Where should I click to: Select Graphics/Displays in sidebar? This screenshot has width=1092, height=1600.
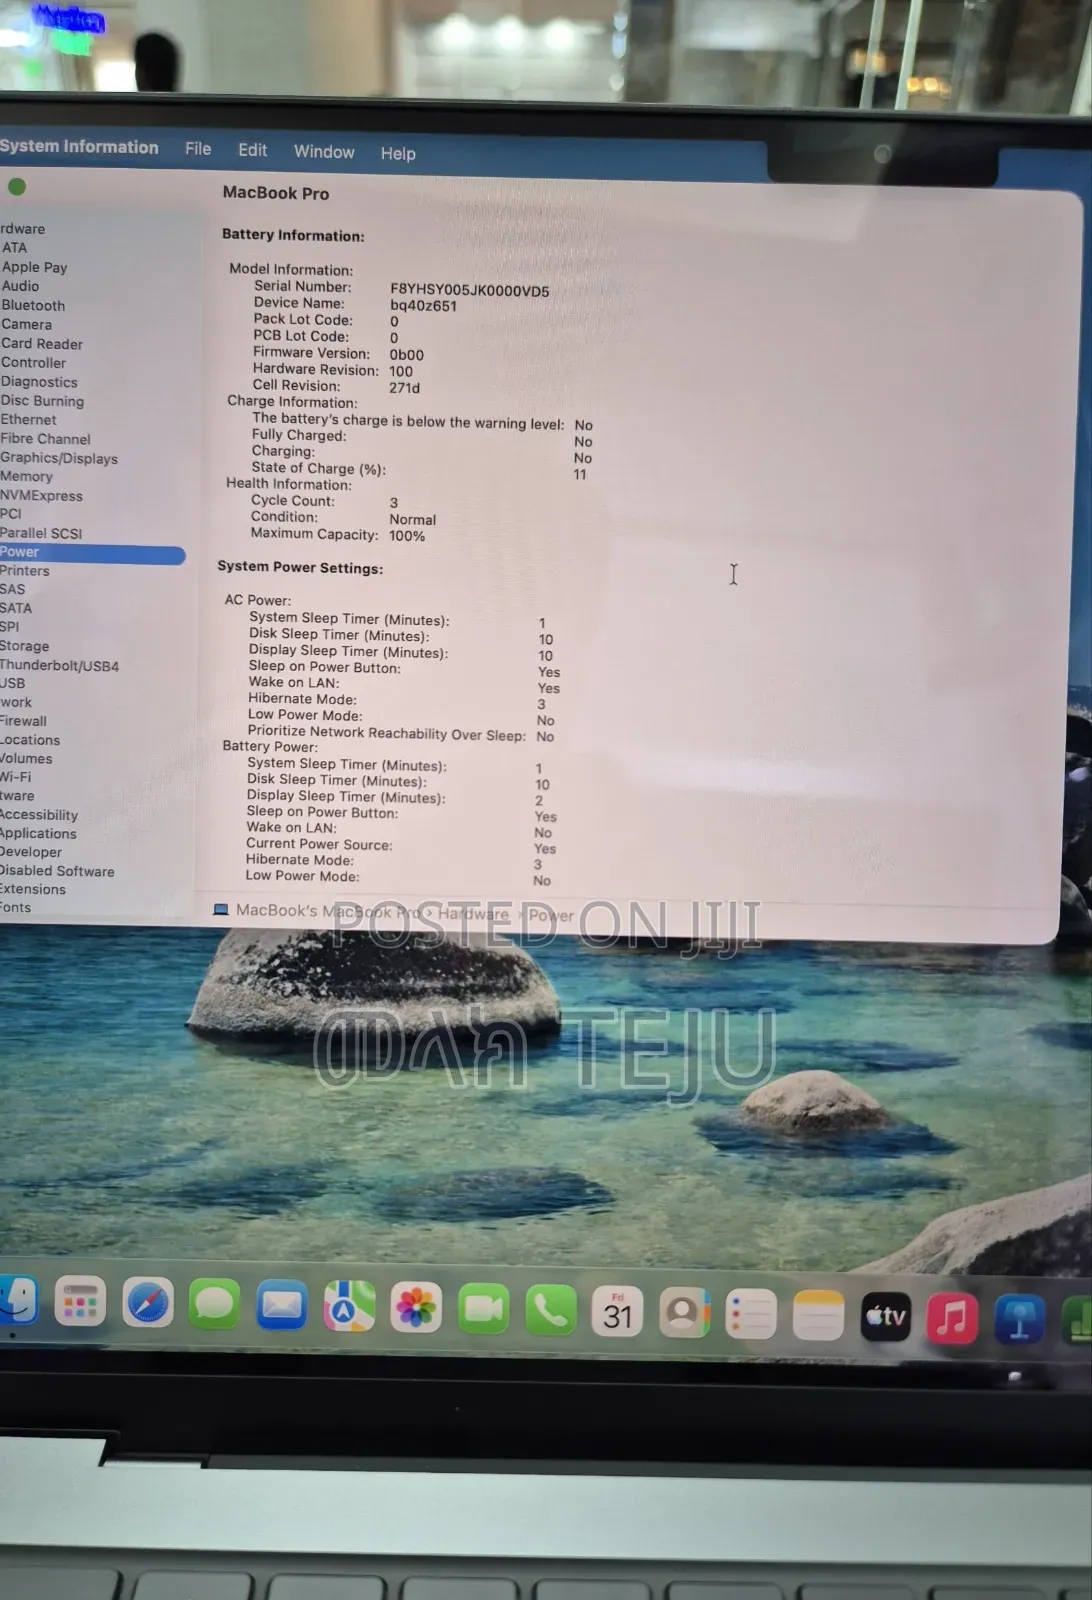tap(59, 457)
